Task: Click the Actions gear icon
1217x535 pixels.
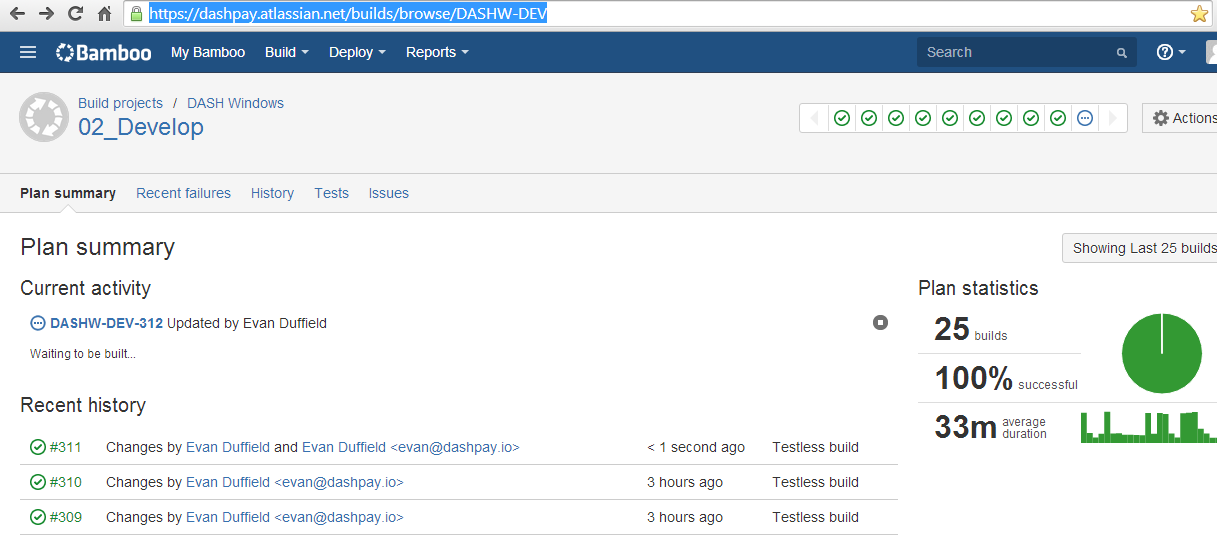Action: pyautogui.click(x=1161, y=118)
